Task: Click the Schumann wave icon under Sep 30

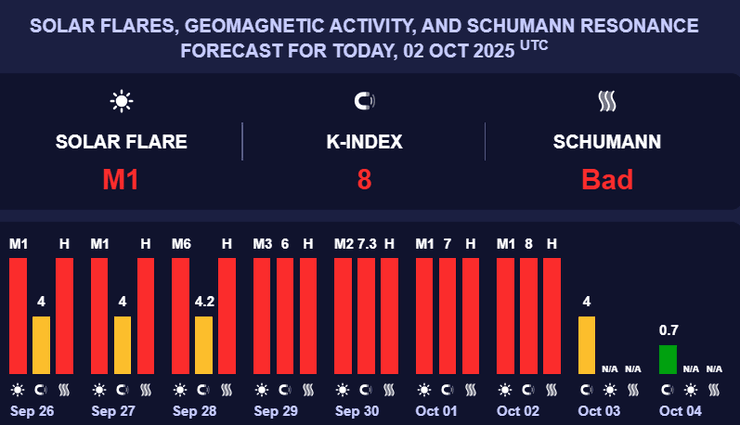Action: click(389, 390)
